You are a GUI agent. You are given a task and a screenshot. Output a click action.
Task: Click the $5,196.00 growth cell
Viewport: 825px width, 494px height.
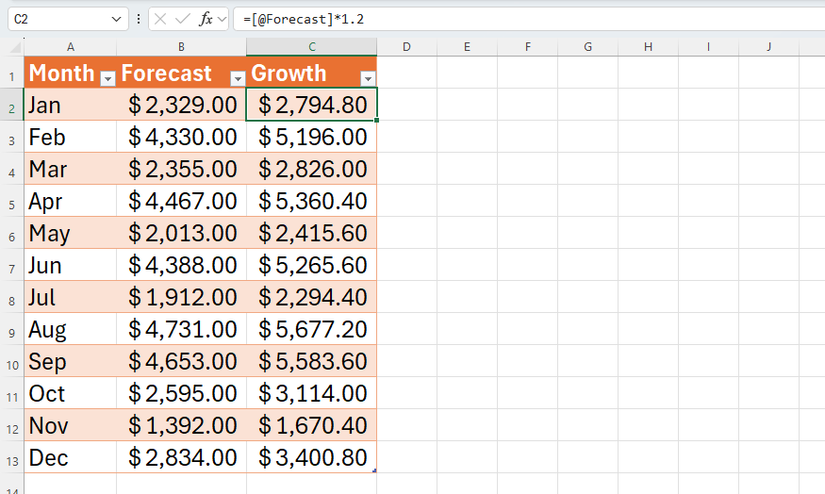click(x=311, y=137)
